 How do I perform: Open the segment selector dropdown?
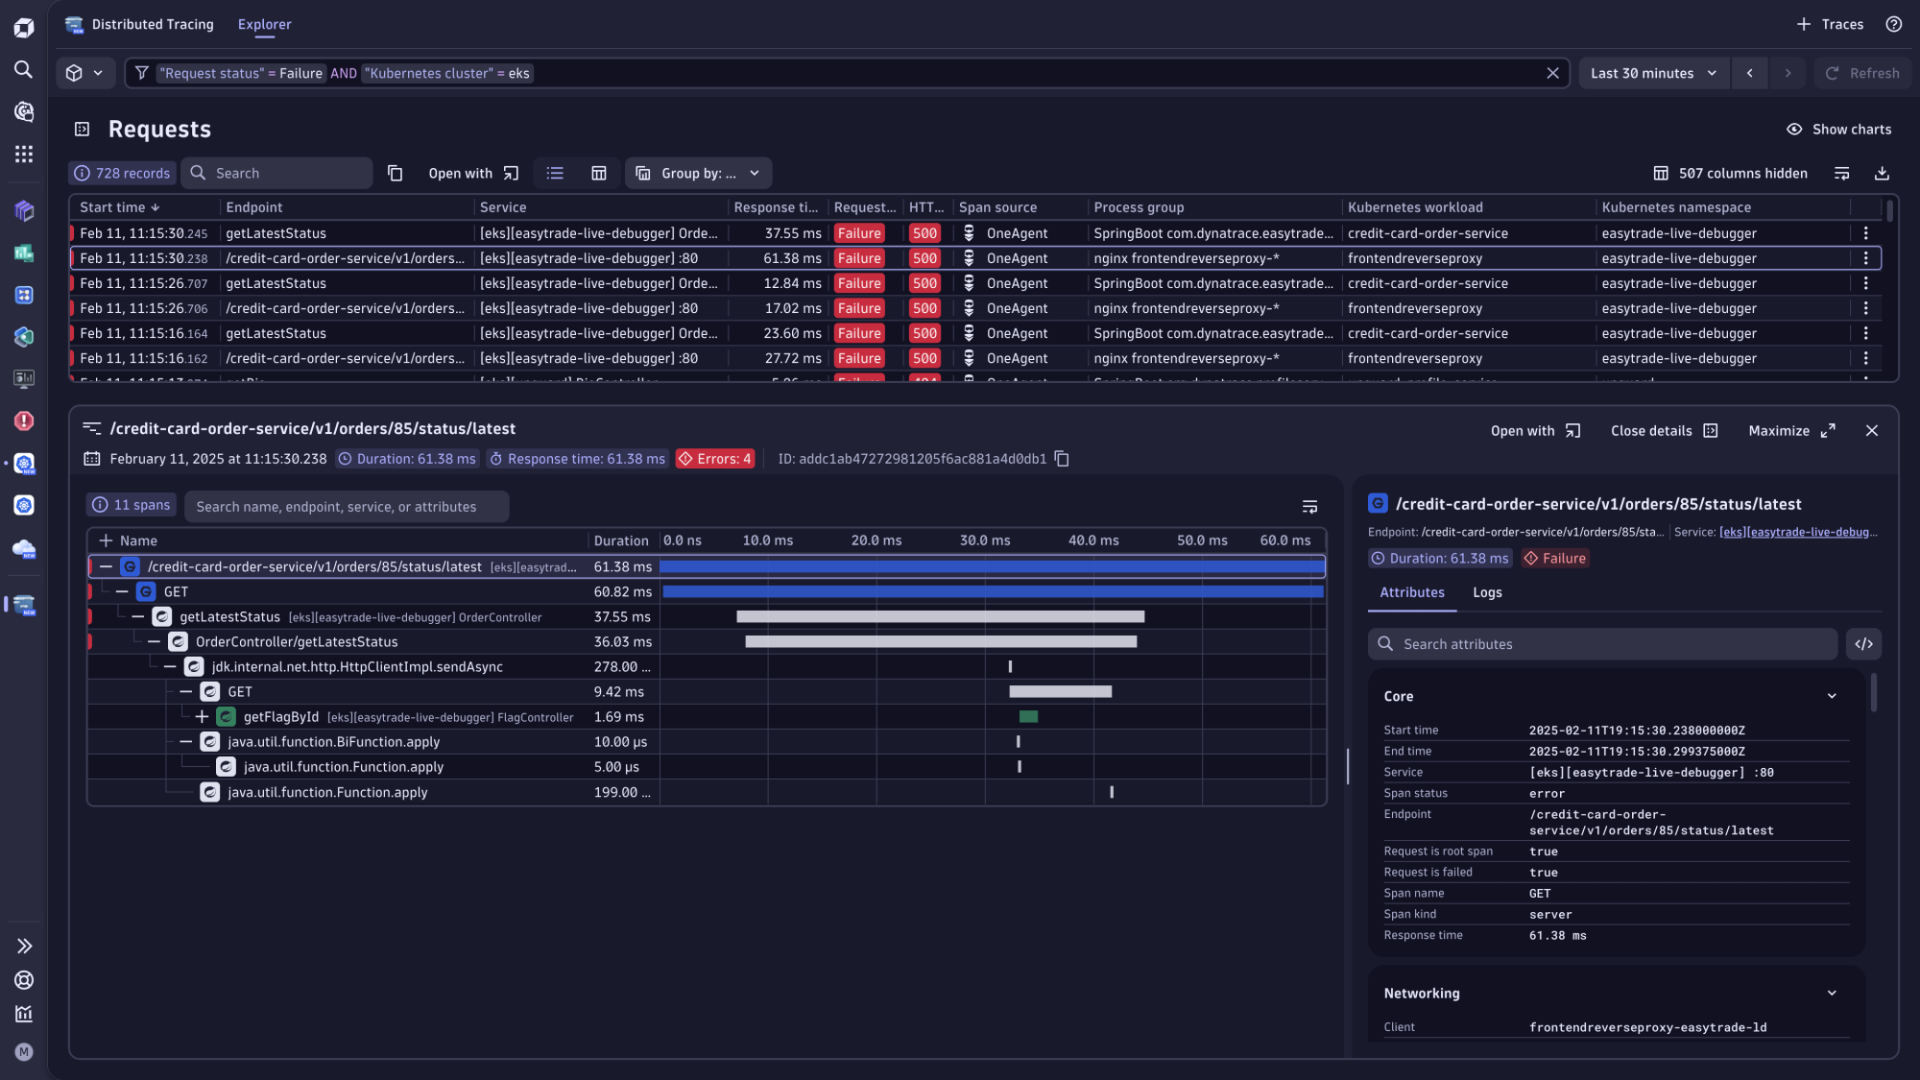(84, 73)
